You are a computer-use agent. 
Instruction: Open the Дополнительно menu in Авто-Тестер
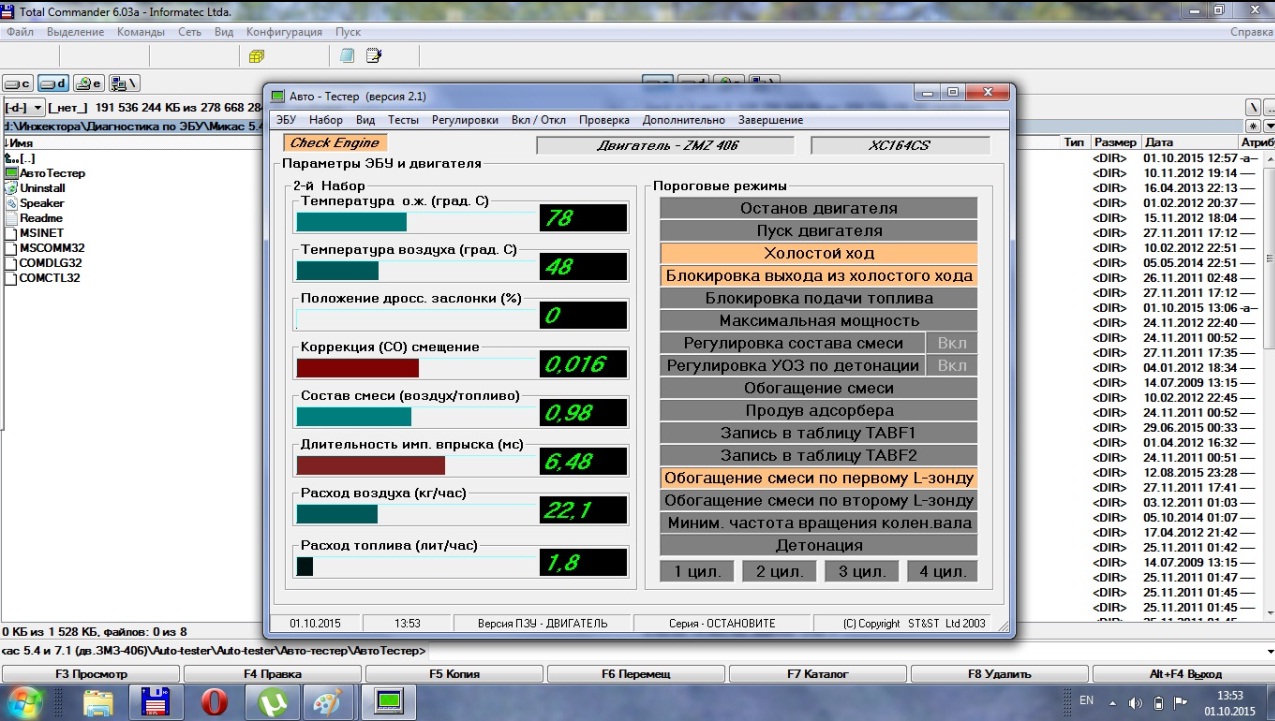(684, 120)
